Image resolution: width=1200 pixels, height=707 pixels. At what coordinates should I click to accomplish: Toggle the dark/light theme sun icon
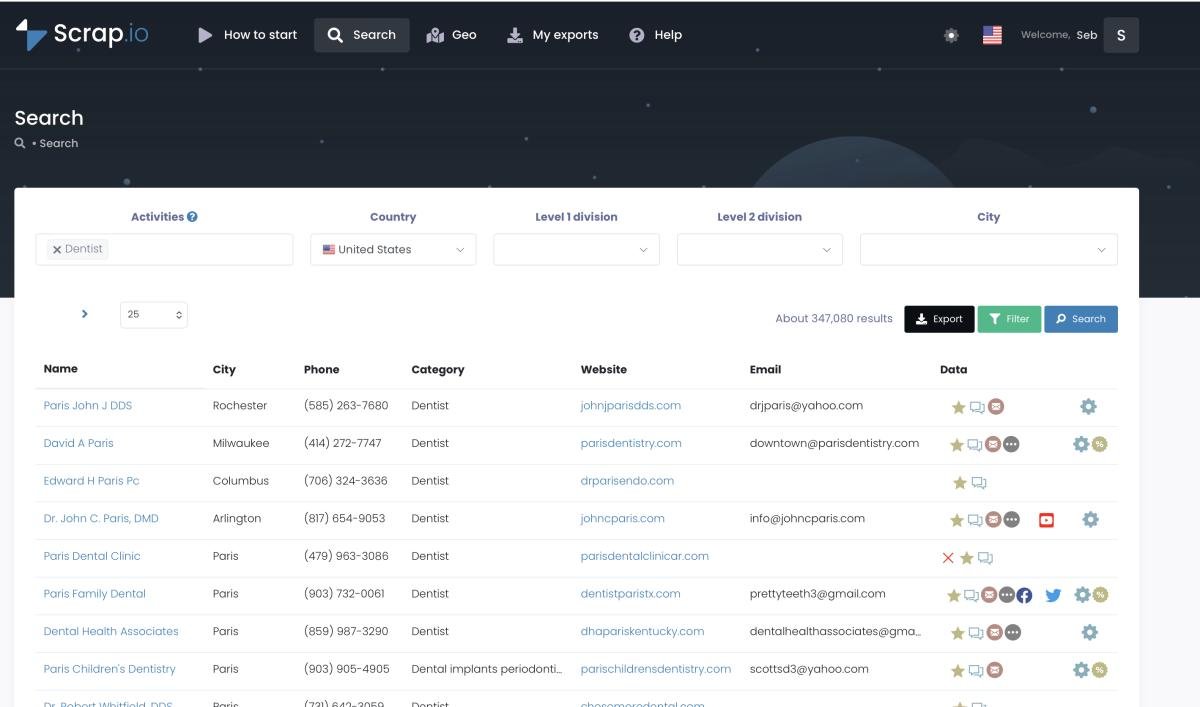click(x=951, y=35)
